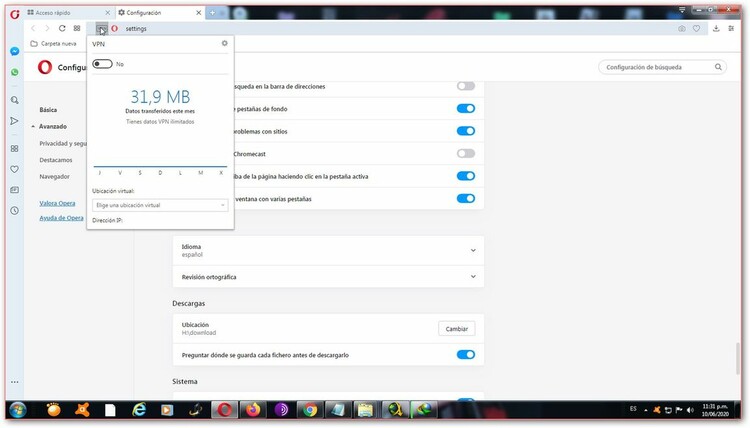750x428 pixels.
Task: Open Internet Explorer from the taskbar
Action: click(x=139, y=410)
